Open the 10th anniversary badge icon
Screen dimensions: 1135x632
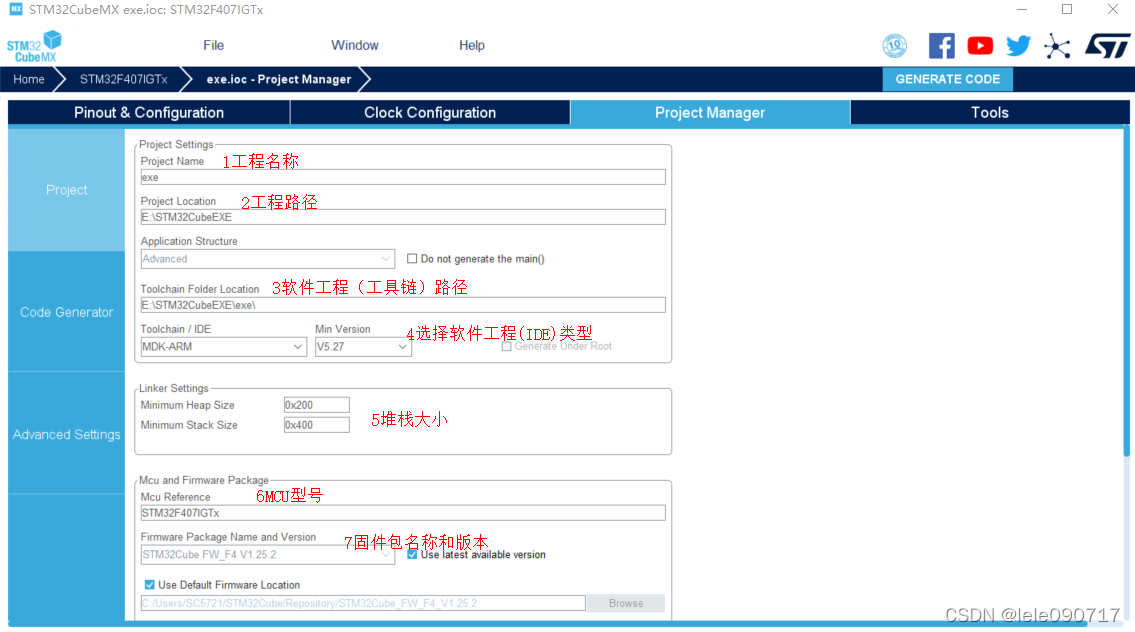(x=895, y=46)
